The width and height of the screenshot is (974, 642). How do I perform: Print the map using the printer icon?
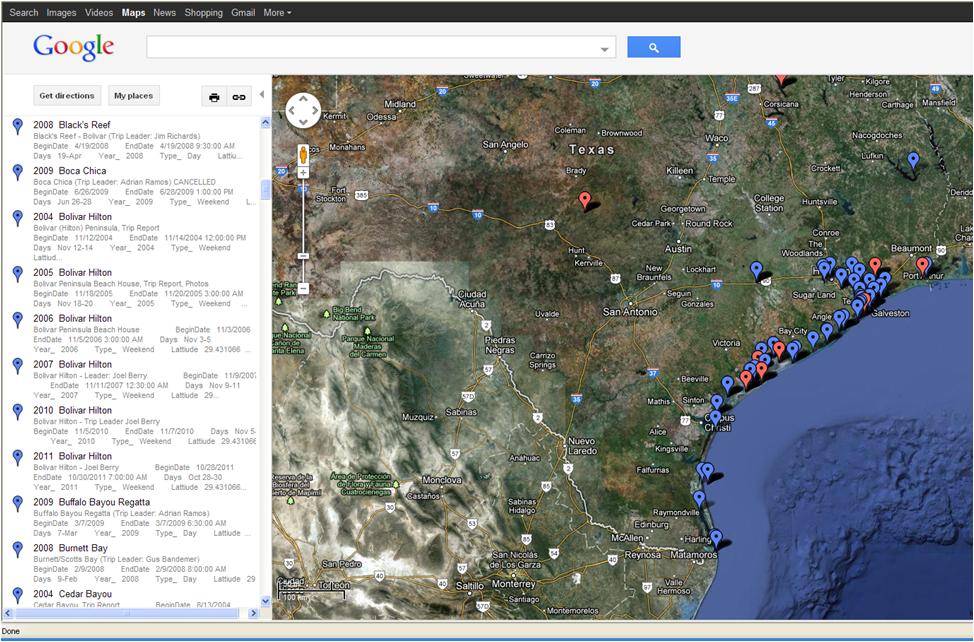(214, 97)
